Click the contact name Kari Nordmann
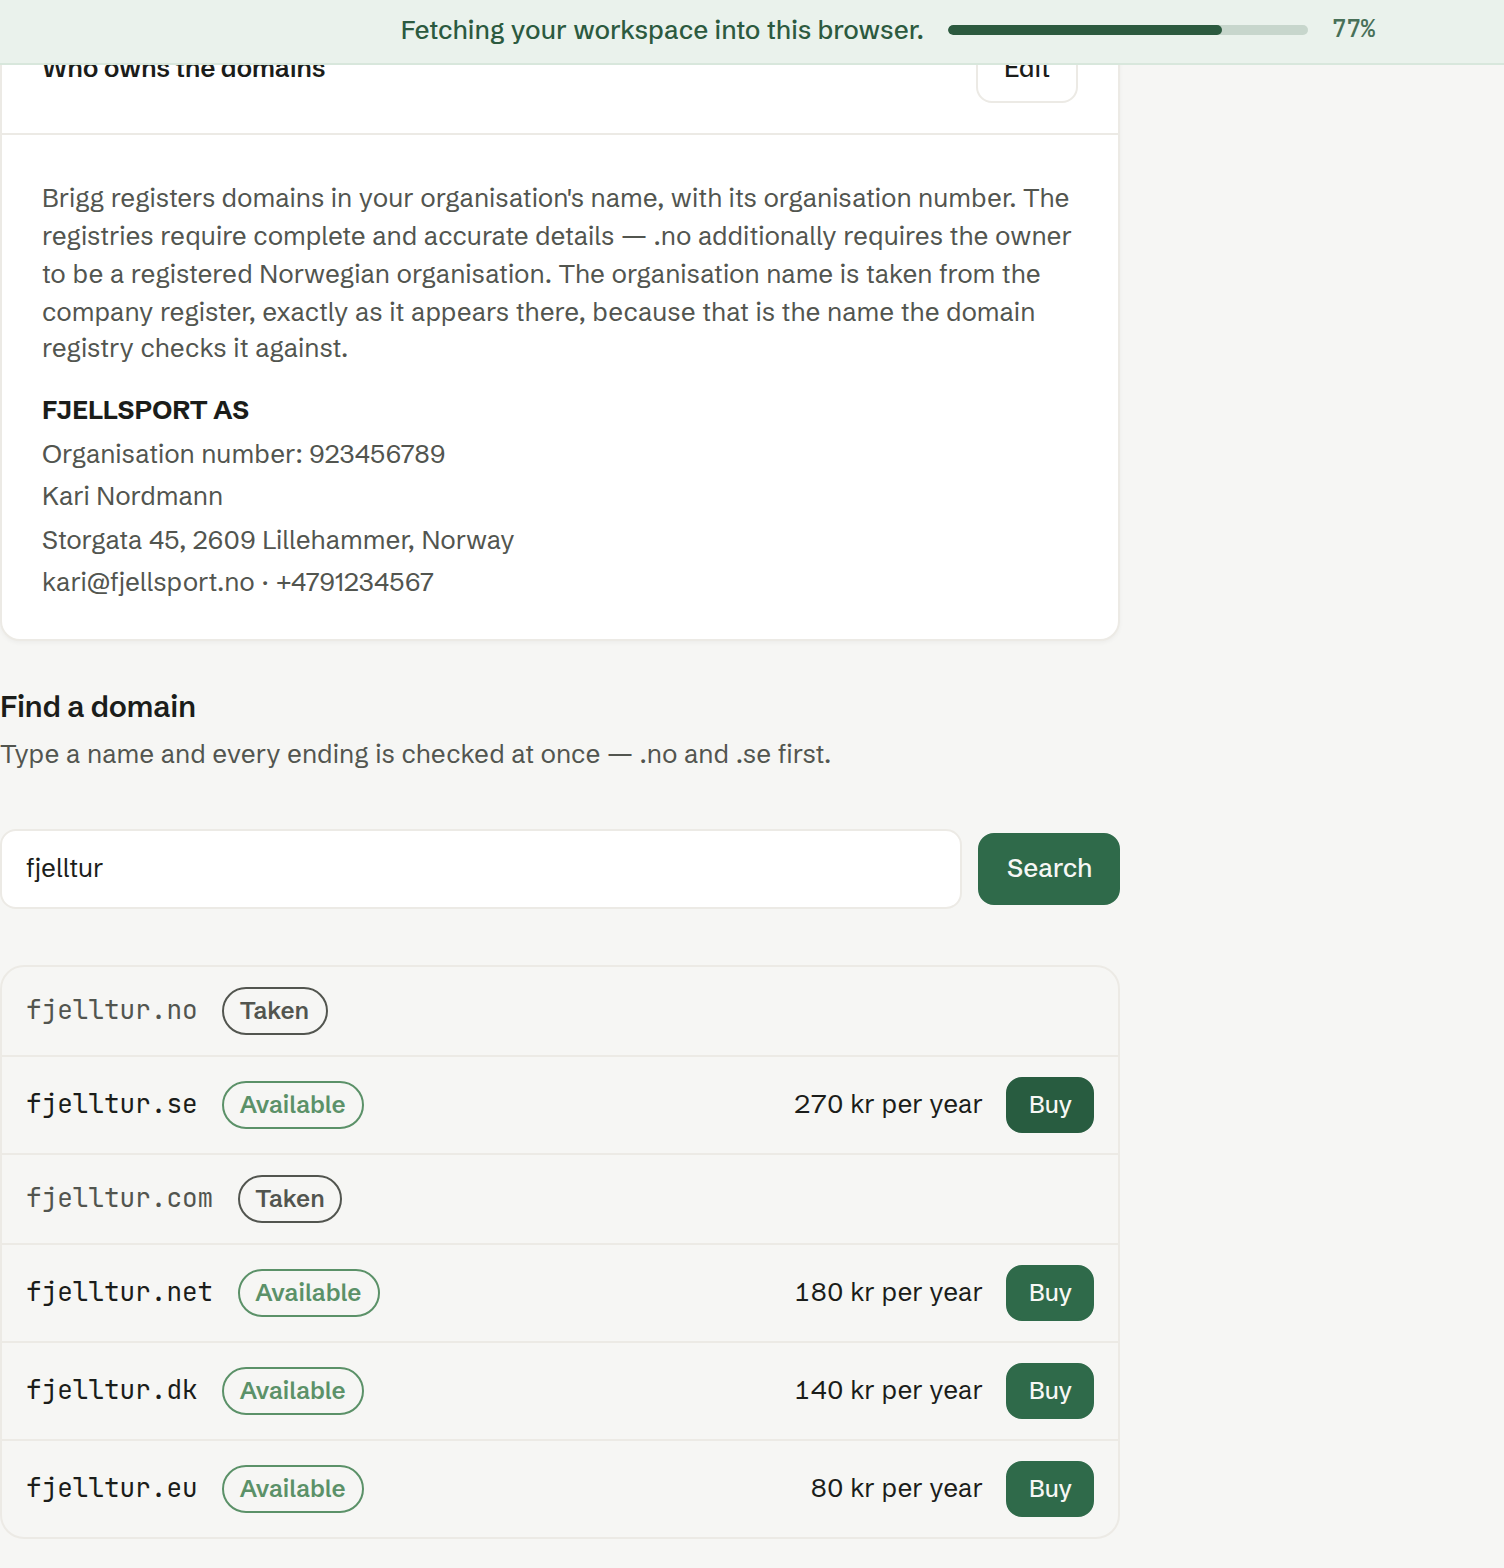The image size is (1504, 1568). coord(132,496)
